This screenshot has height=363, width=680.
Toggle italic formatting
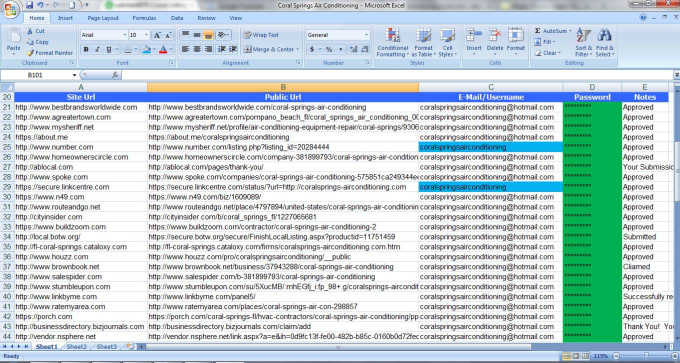(x=97, y=49)
